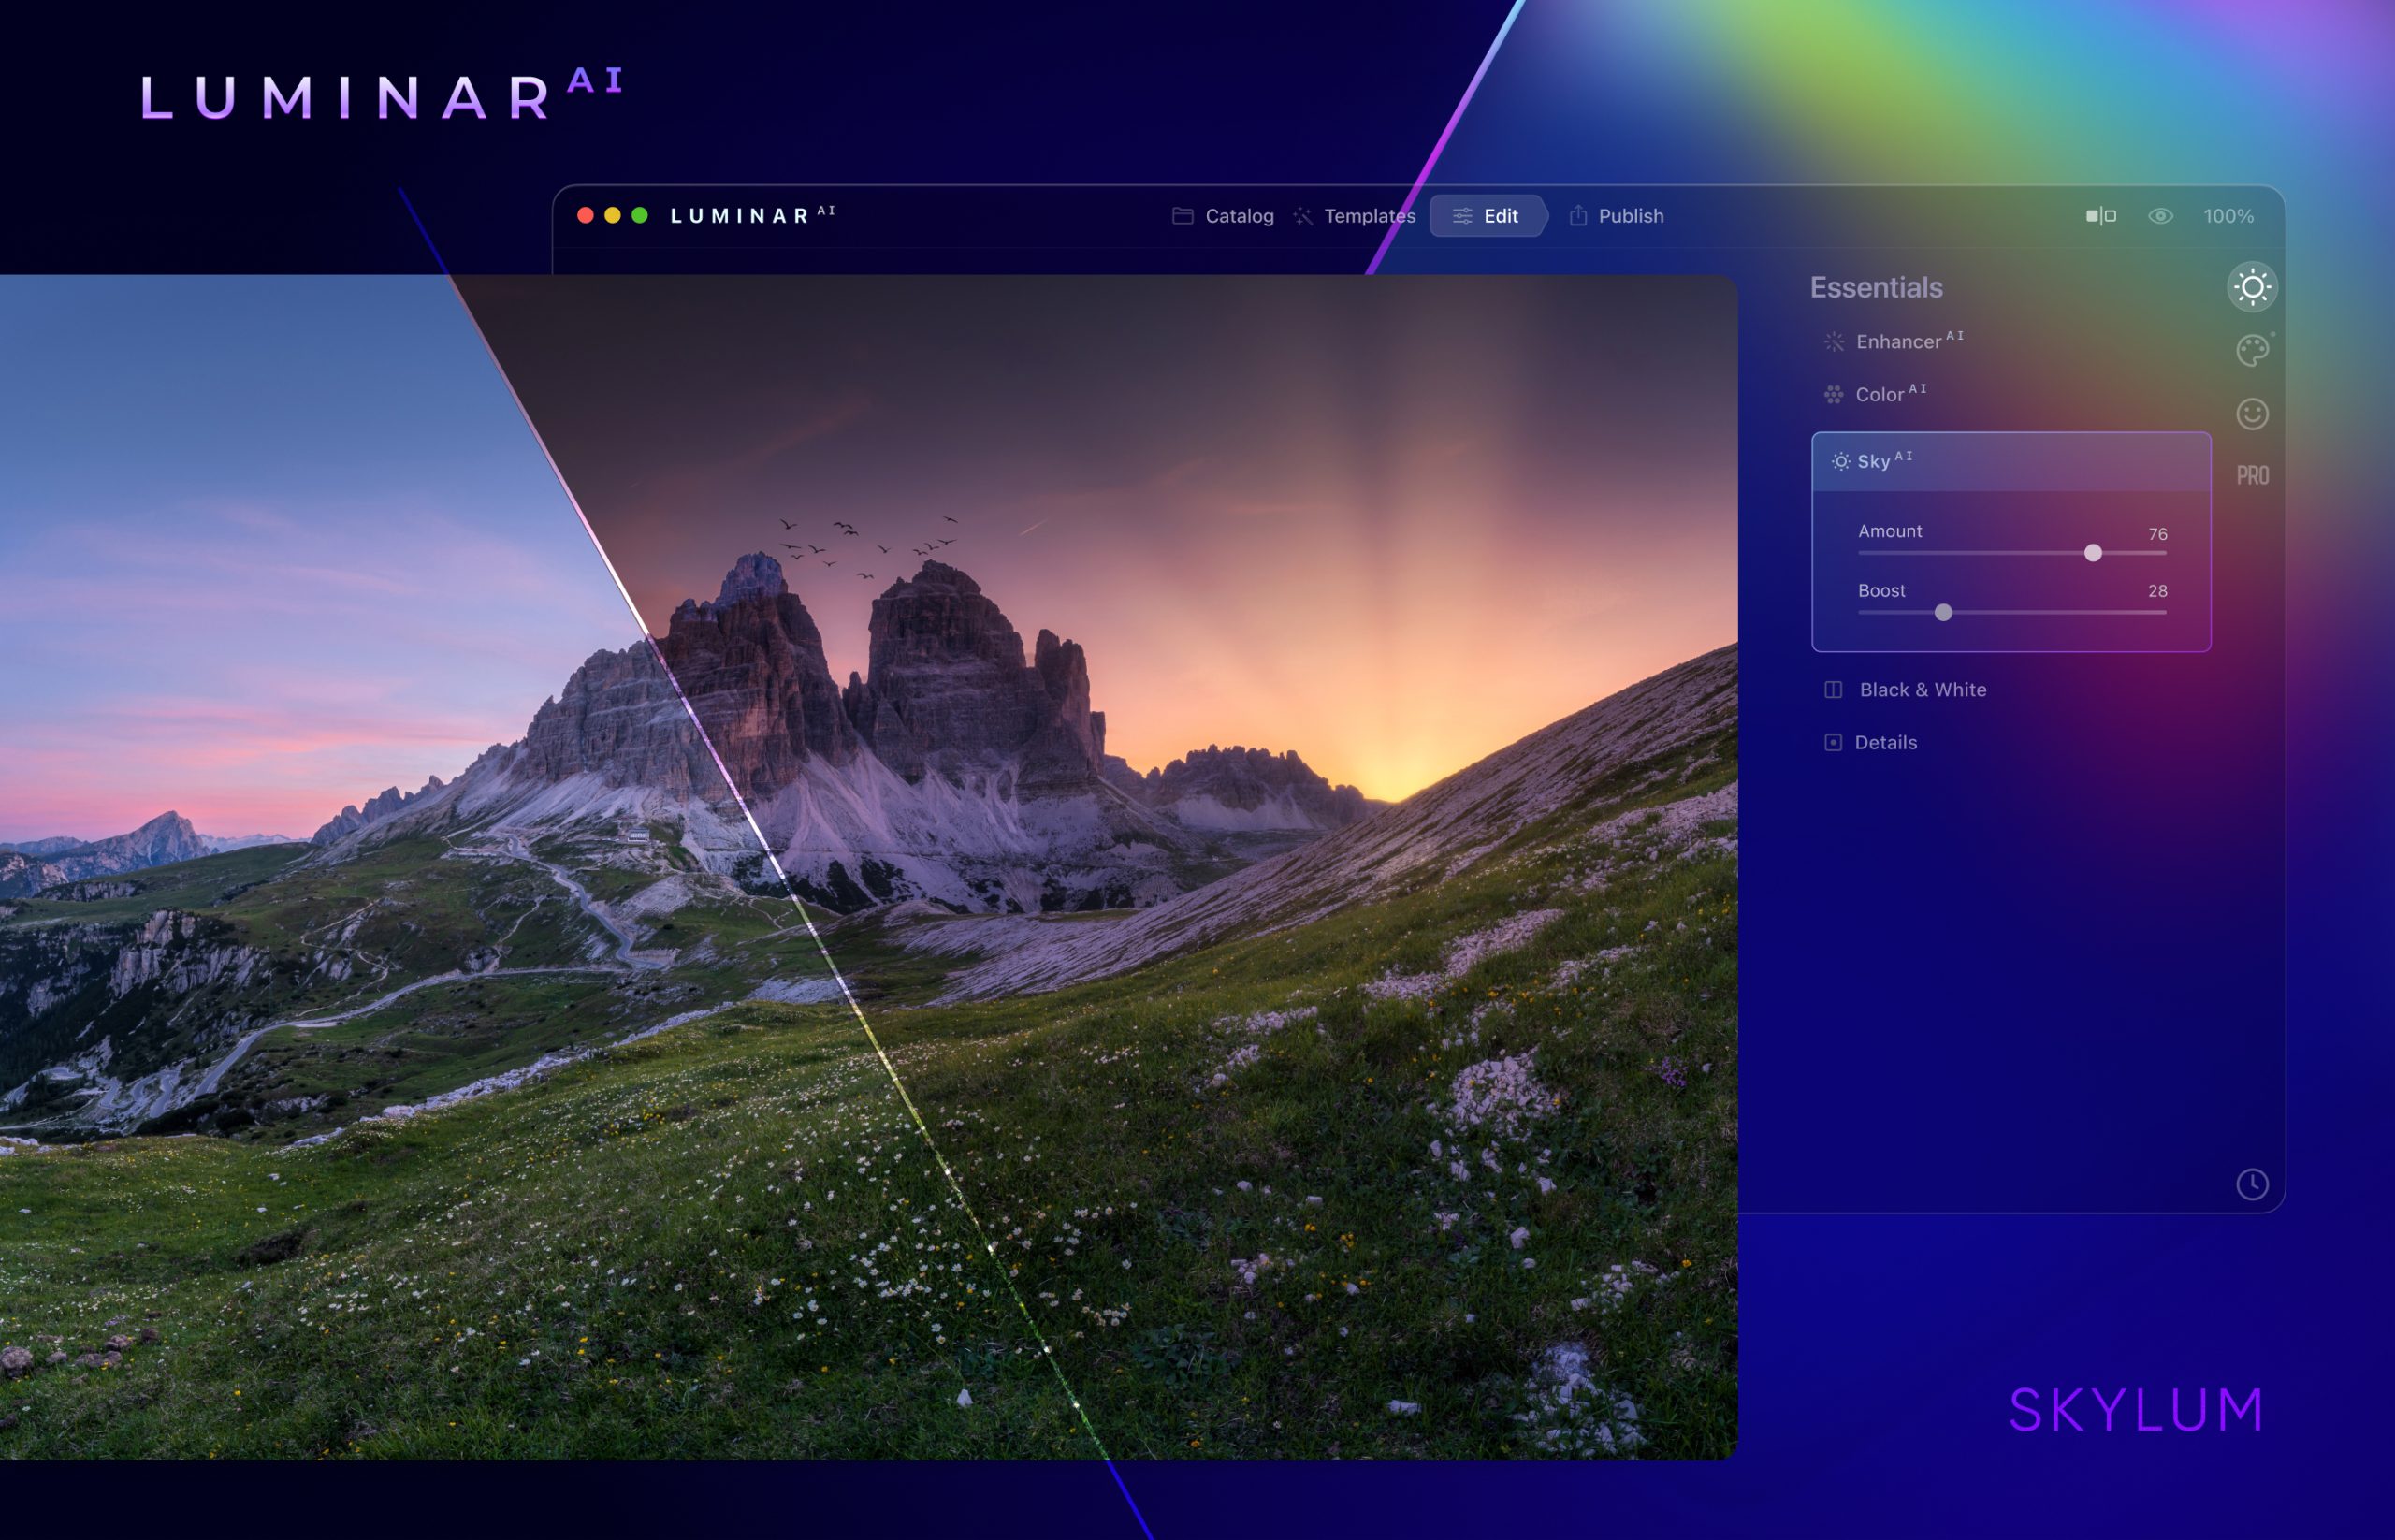Toggle the quick preview eye icon
Viewport: 2395px width, 1540px height.
point(2161,215)
